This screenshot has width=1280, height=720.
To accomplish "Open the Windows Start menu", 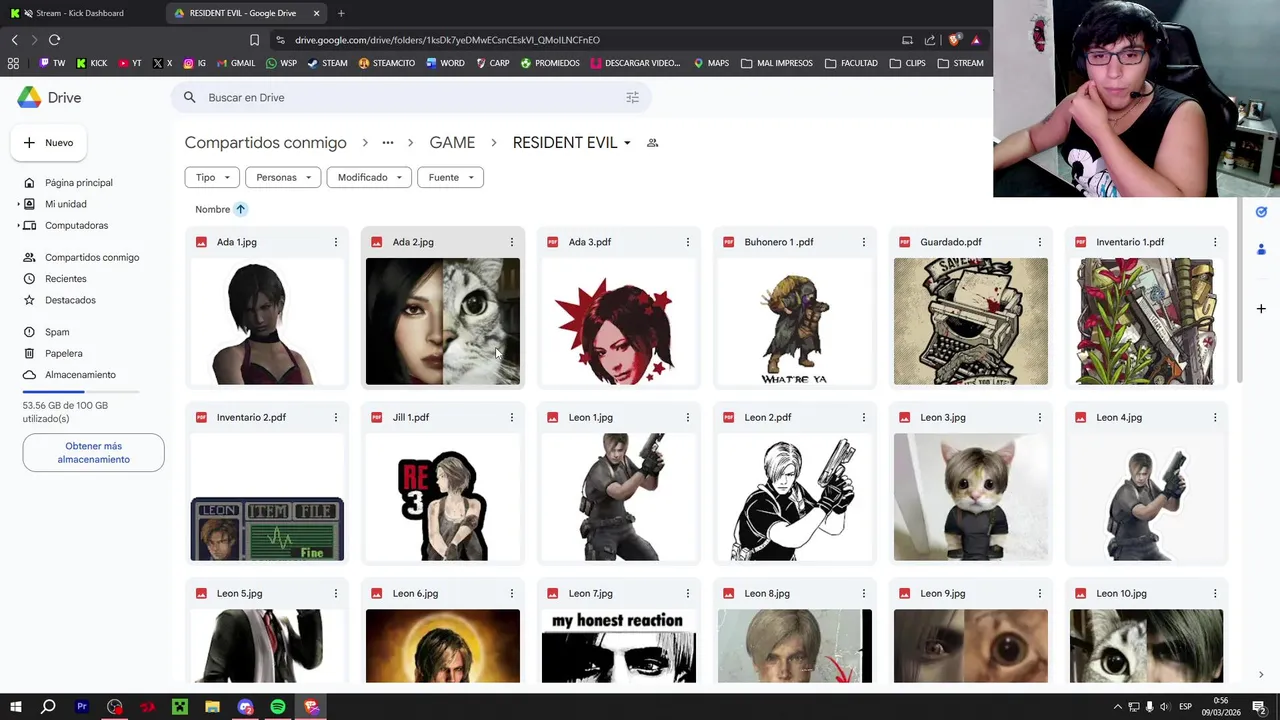I will (x=15, y=707).
